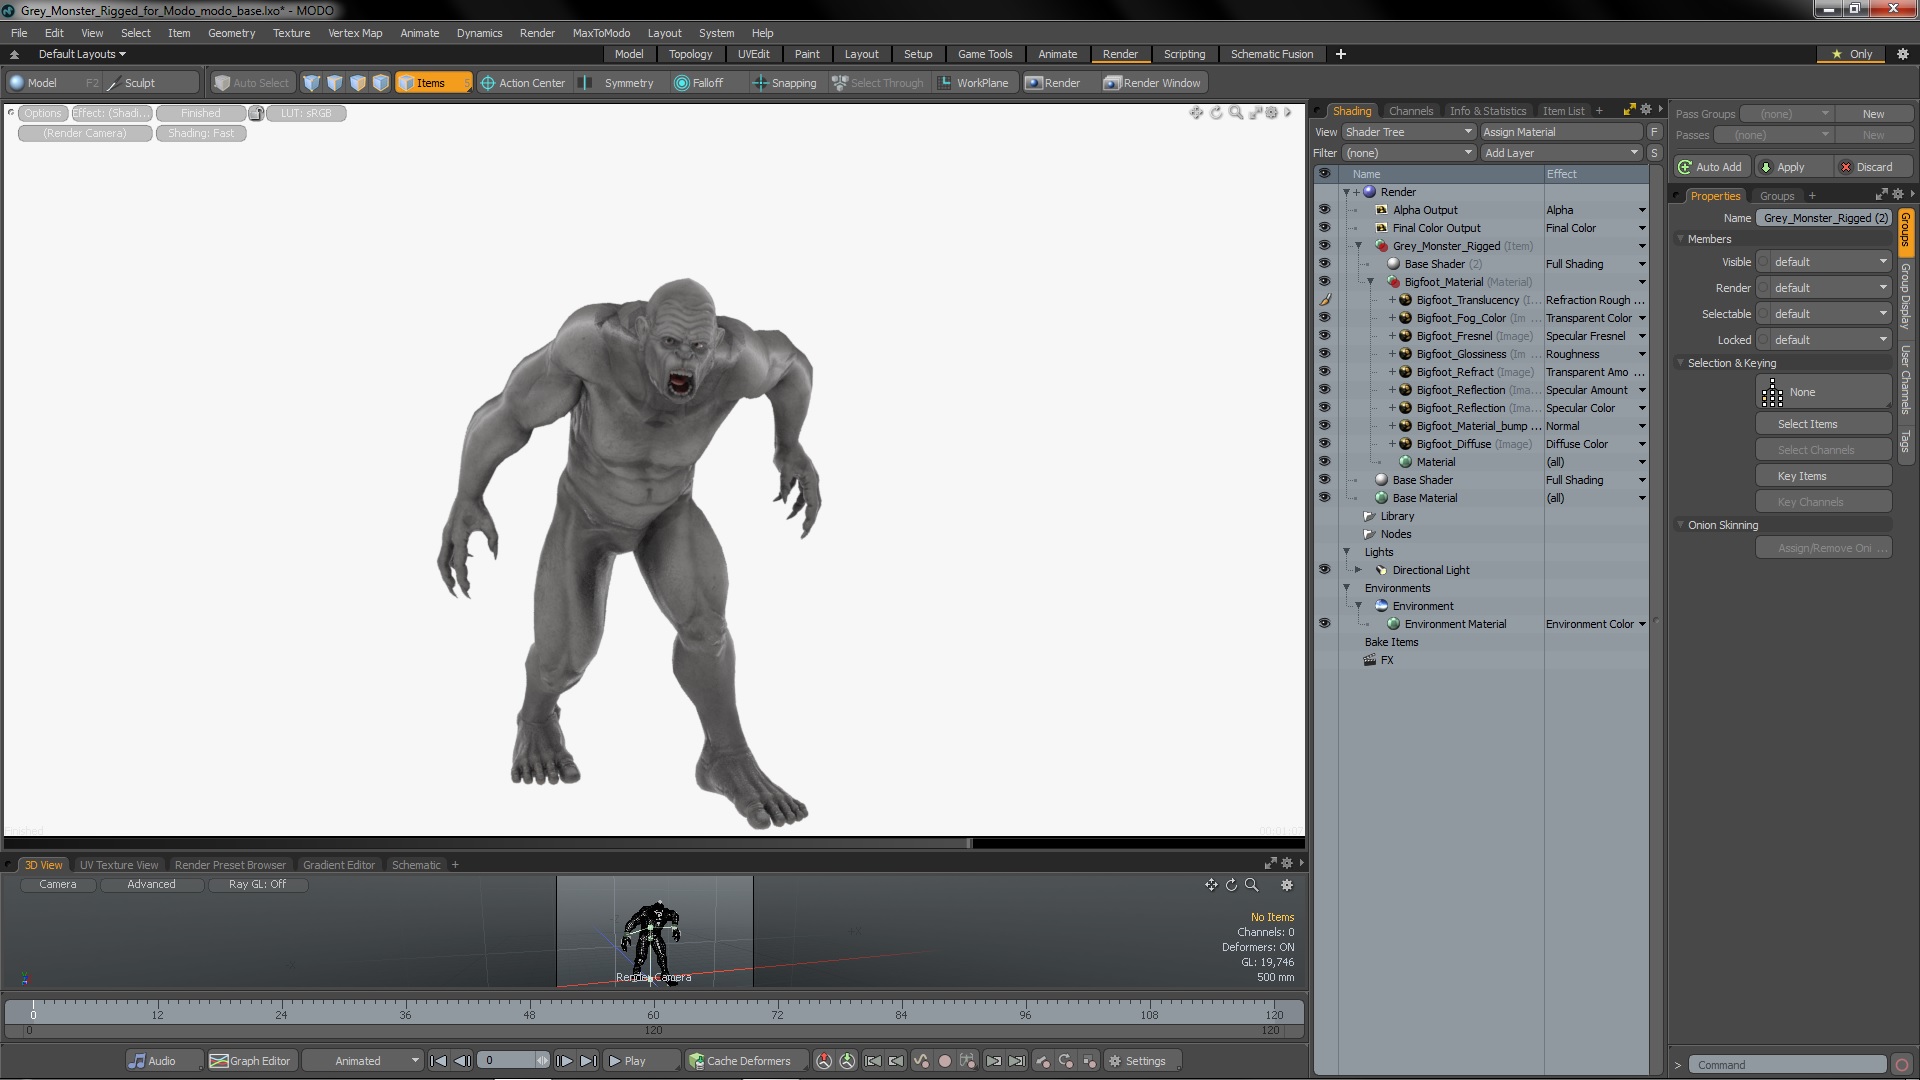1920x1080 pixels.
Task: Toggle the render view lock icon
Action: pos(256,113)
